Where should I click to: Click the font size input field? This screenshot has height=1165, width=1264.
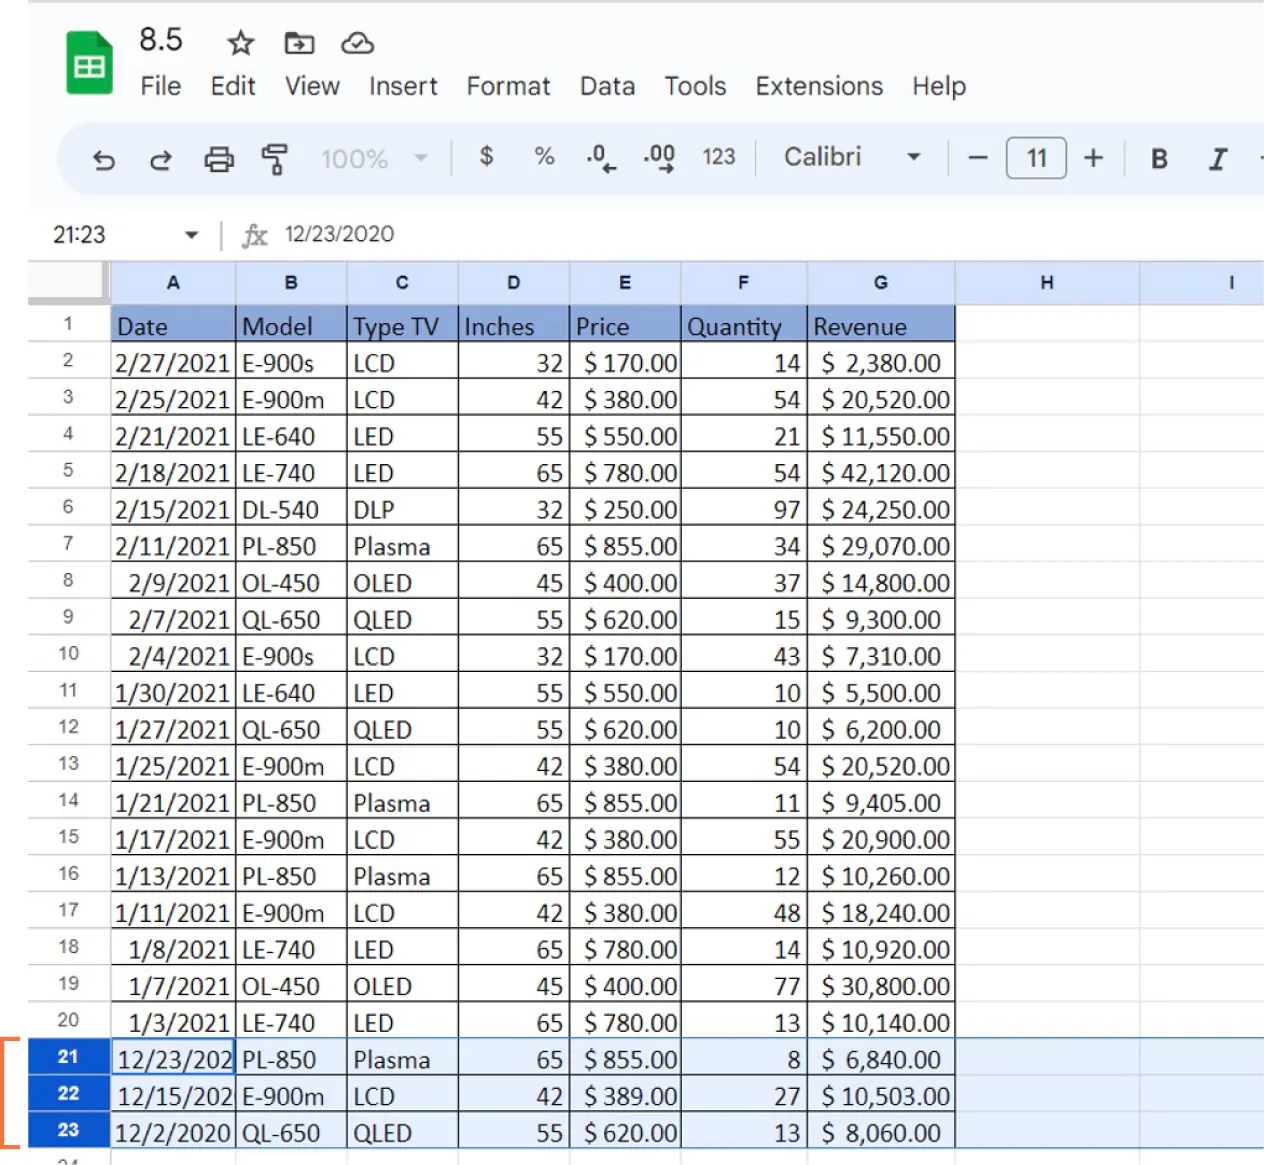coord(1036,157)
